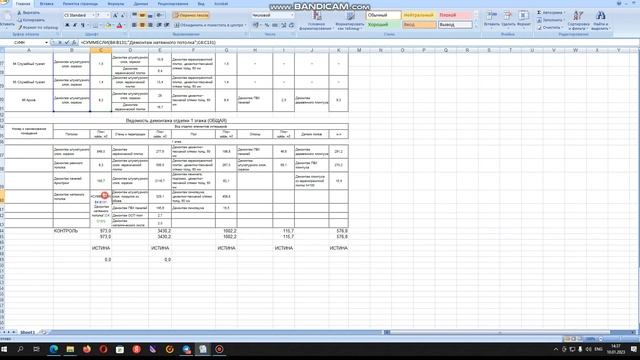The width and height of the screenshot is (640, 360).
Task: Click into the formula bar
Action: (358, 42)
